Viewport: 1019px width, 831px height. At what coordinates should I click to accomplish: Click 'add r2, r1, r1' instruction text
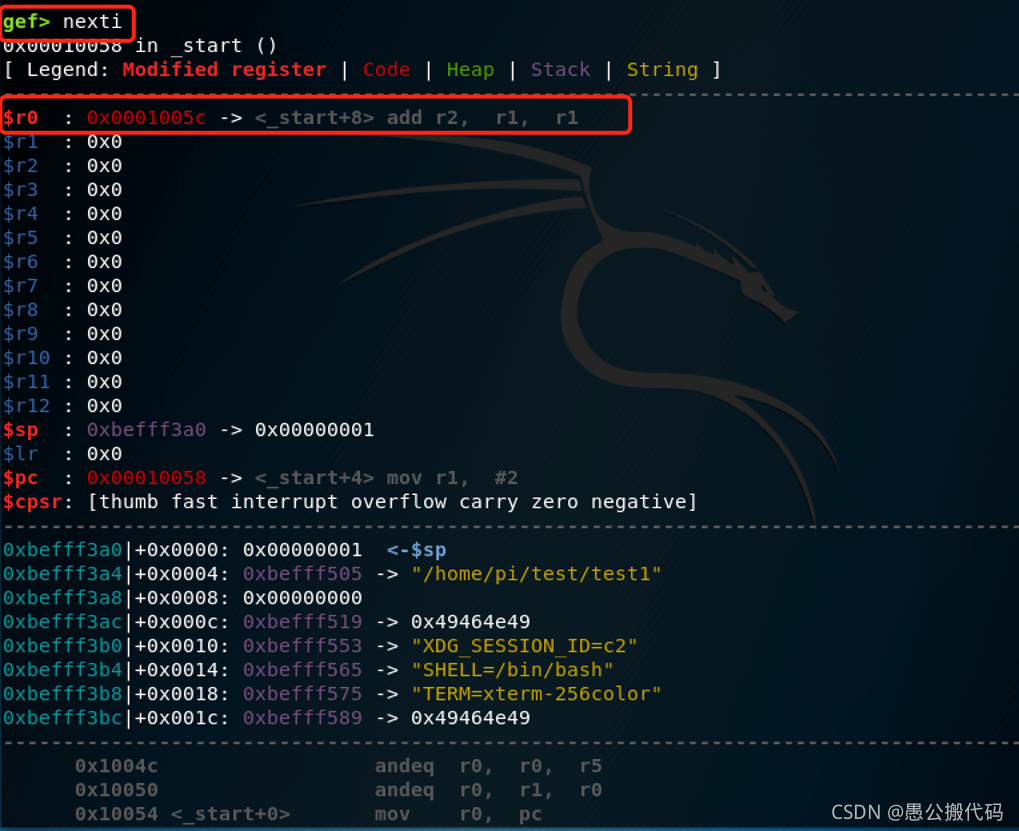click(x=482, y=118)
